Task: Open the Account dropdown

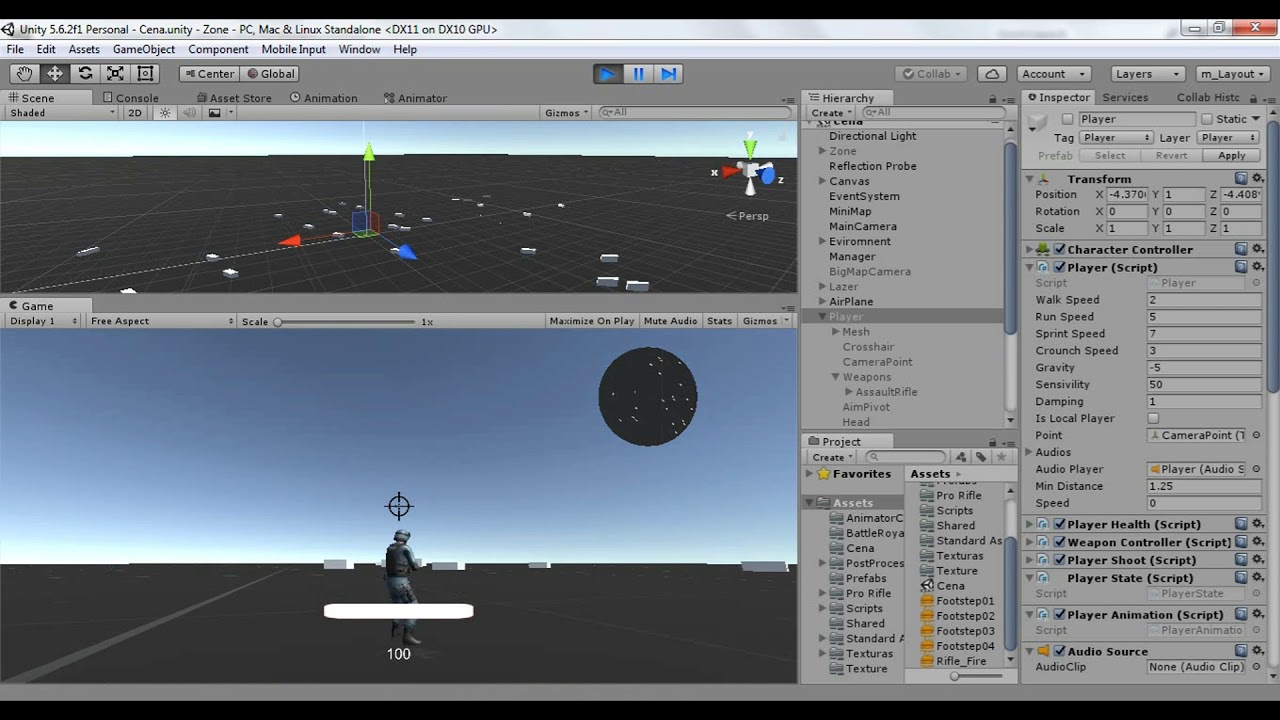Action: [1054, 73]
